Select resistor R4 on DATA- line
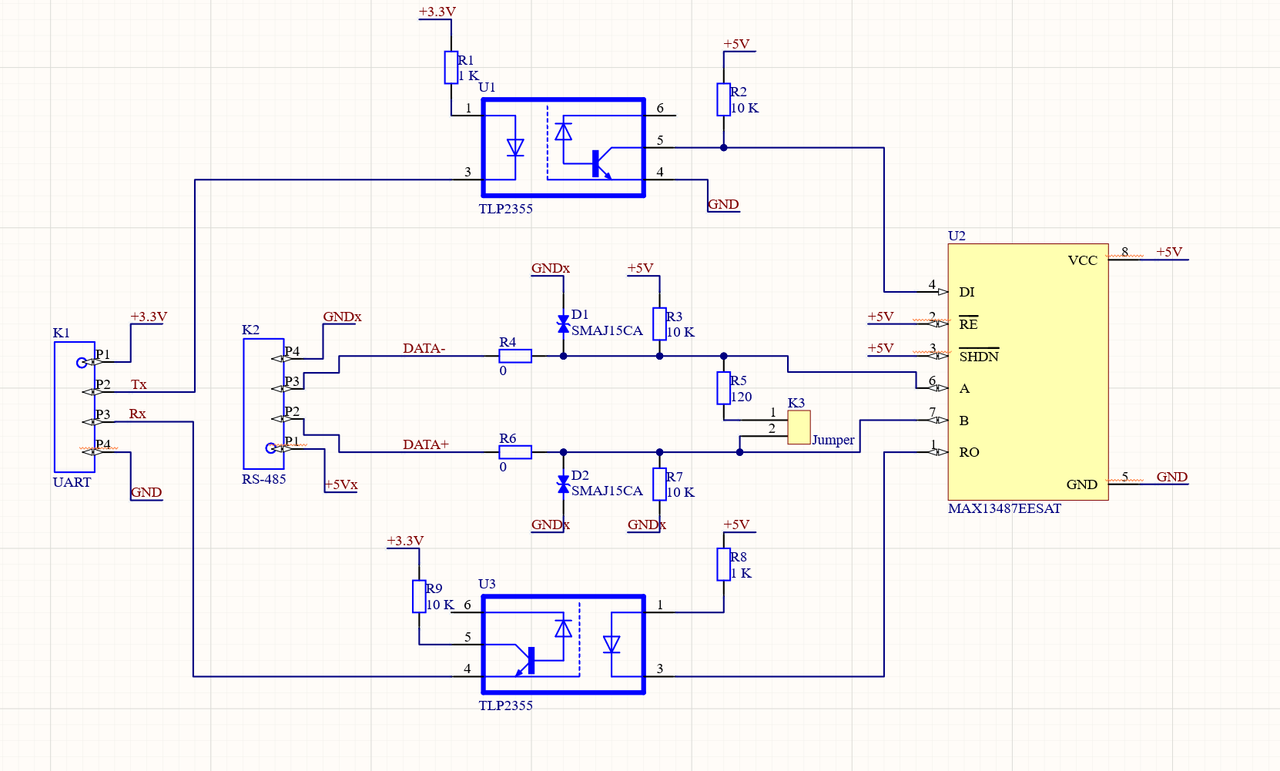1280x771 pixels. point(515,356)
